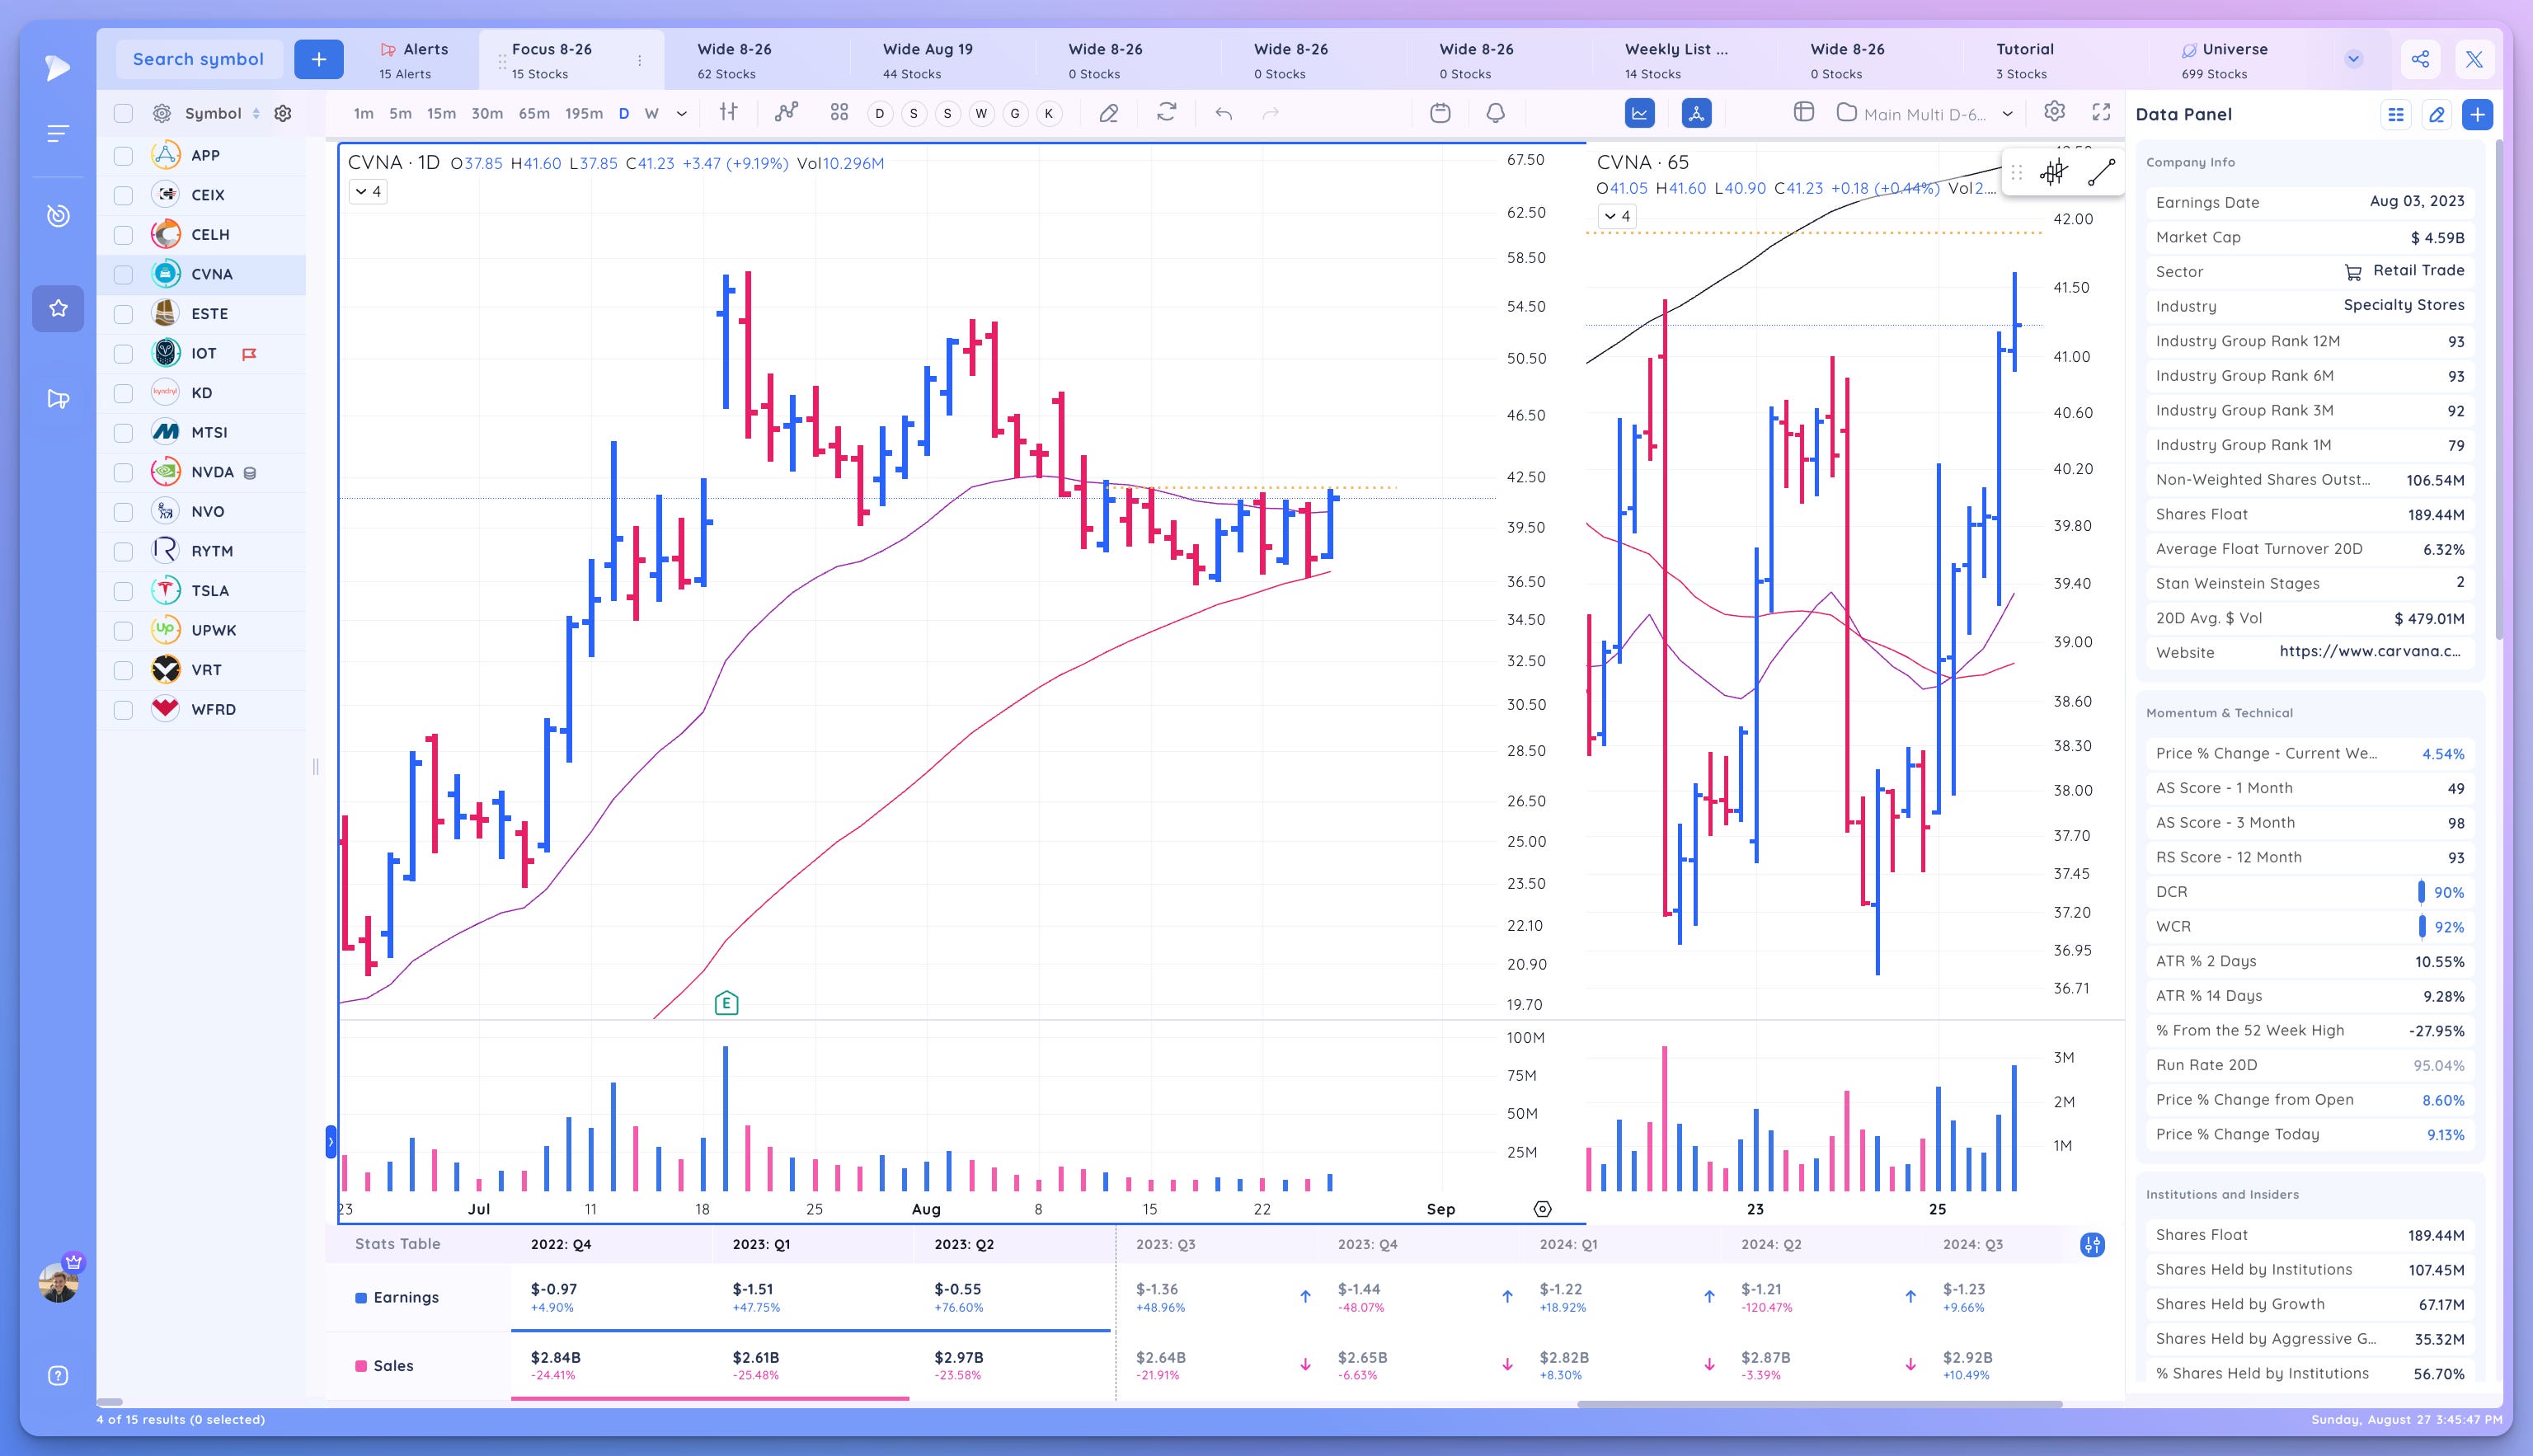2533x1456 pixels.
Task: Select the trend line drawing tool
Action: (x=2101, y=173)
